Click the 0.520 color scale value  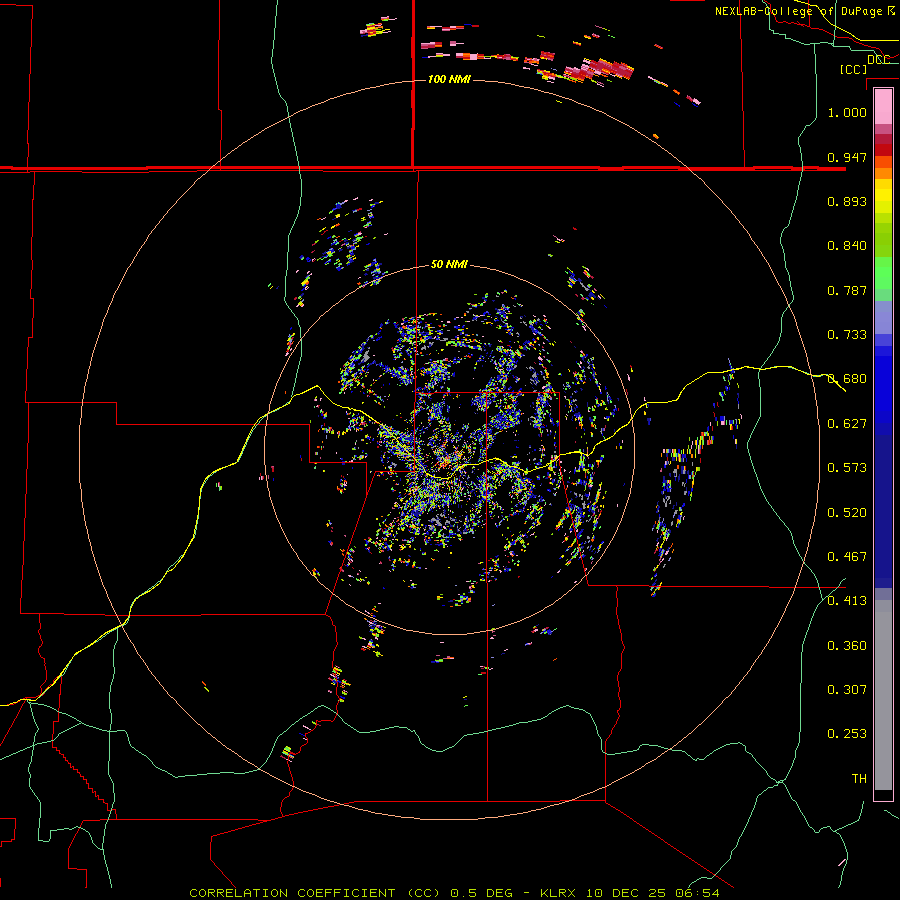point(847,513)
